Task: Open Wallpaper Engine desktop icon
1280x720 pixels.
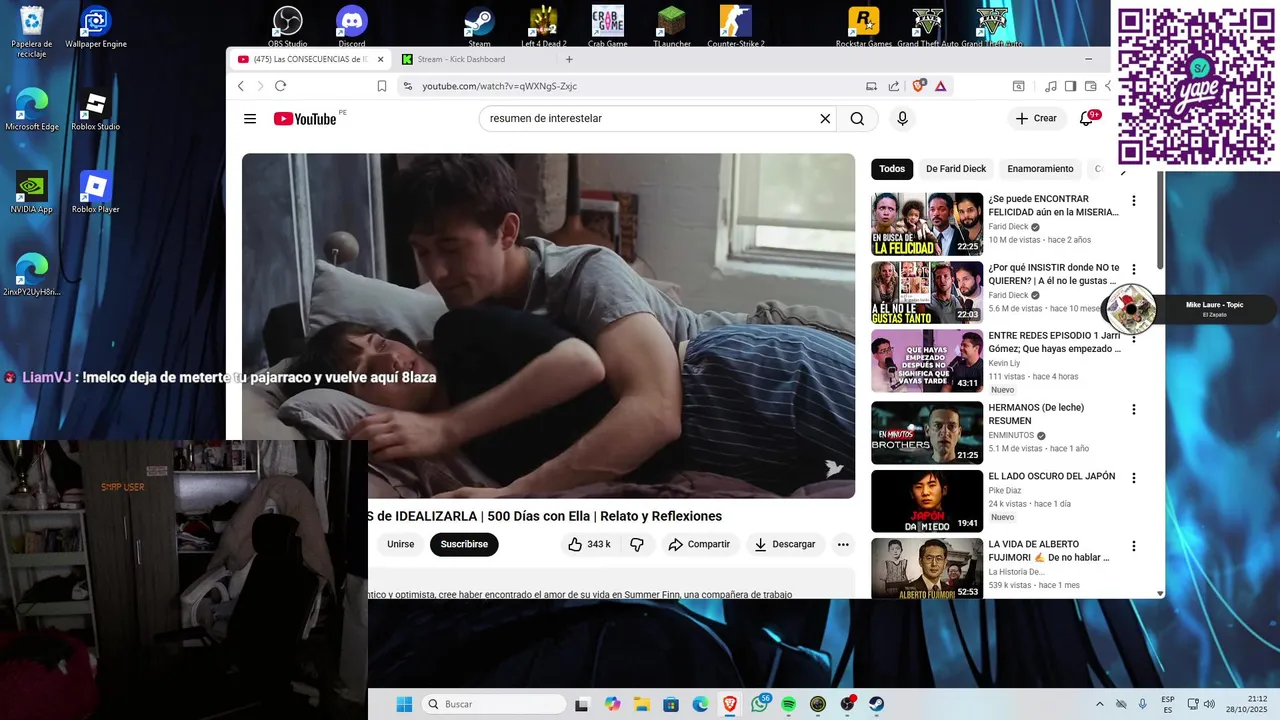Action: click(96, 27)
